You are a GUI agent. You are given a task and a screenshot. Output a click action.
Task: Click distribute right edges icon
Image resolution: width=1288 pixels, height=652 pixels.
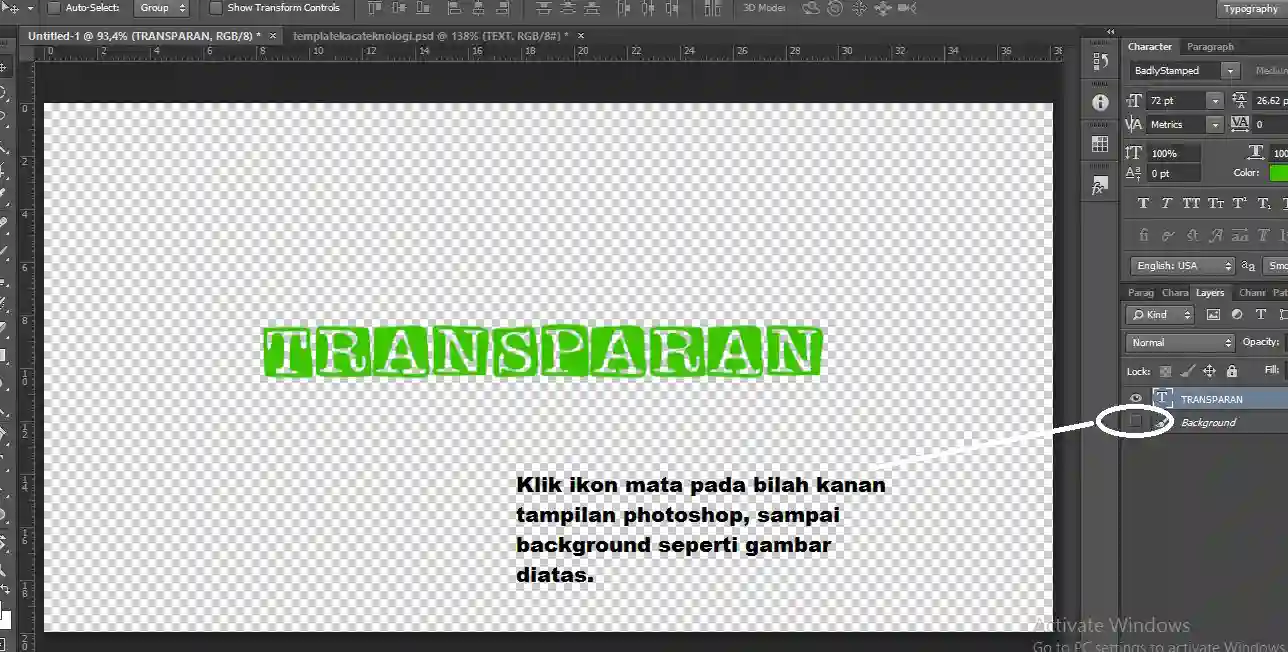click(674, 8)
